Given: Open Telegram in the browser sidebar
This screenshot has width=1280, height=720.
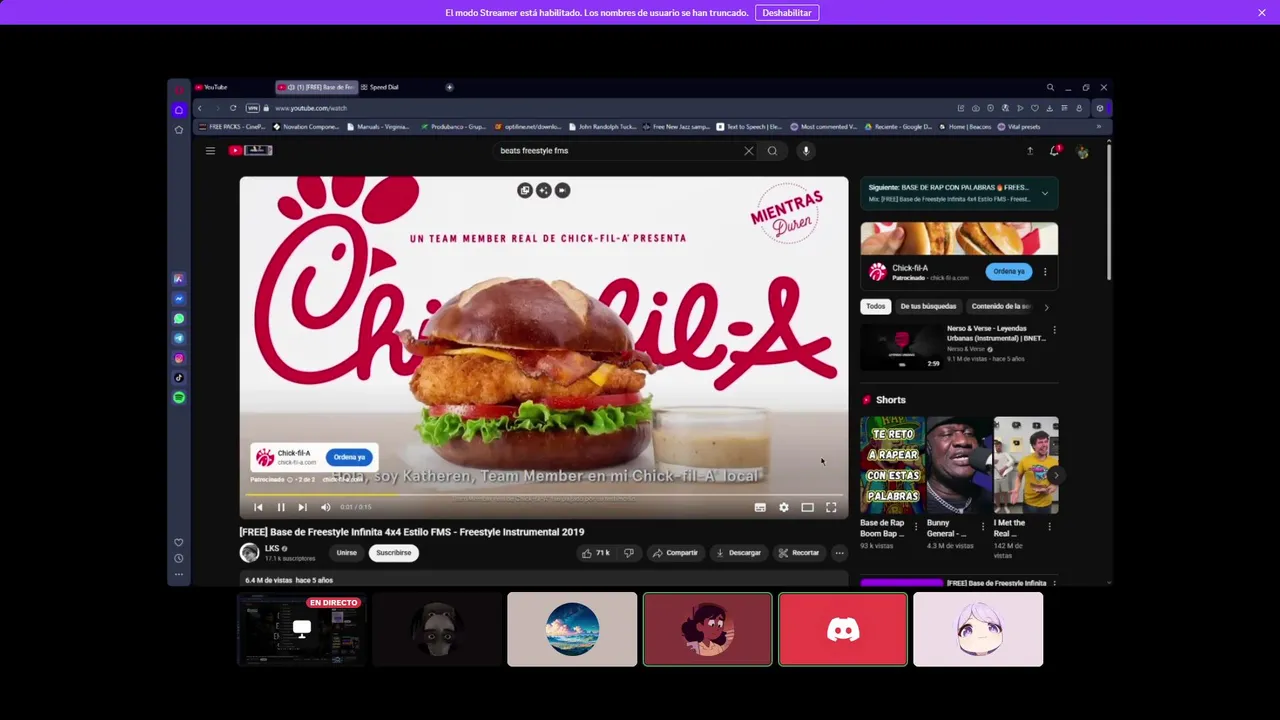Looking at the screenshot, I should coord(179,339).
